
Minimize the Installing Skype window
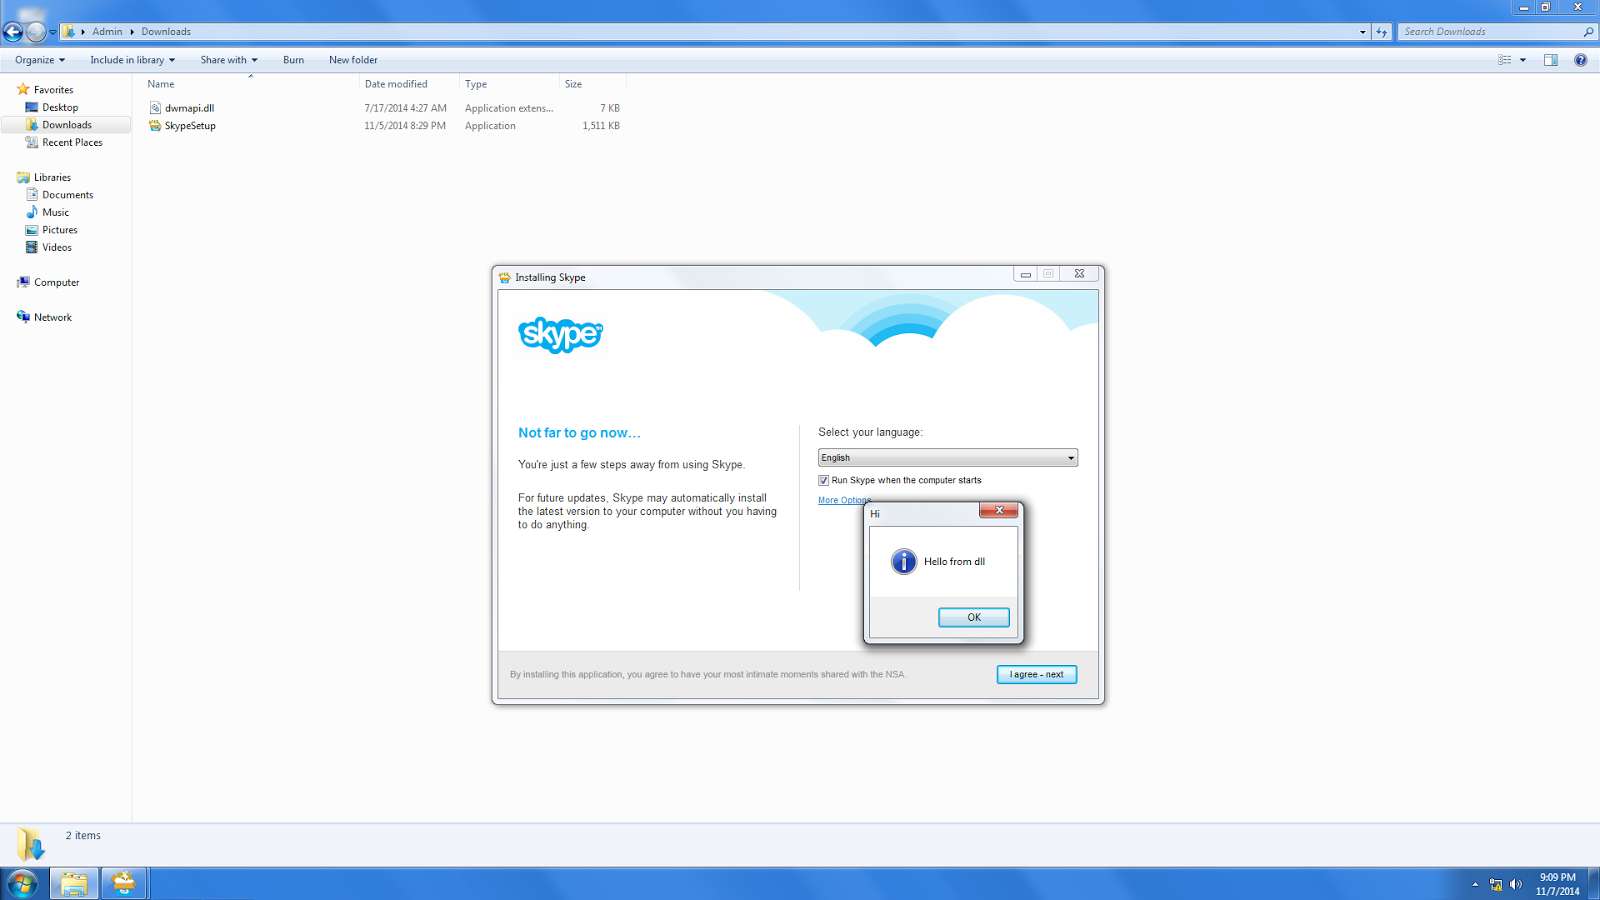click(1025, 274)
